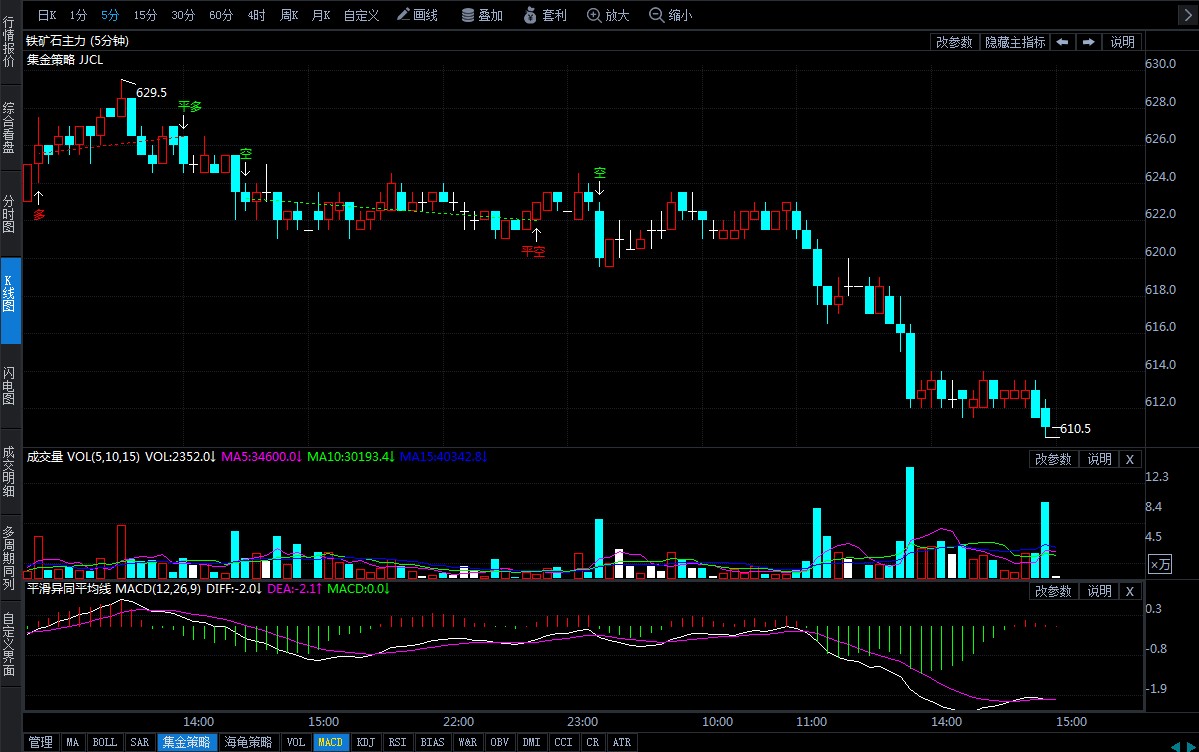The width and height of the screenshot is (1199, 752).
Task: Click 说明 in main chart header
Action: [1123, 42]
